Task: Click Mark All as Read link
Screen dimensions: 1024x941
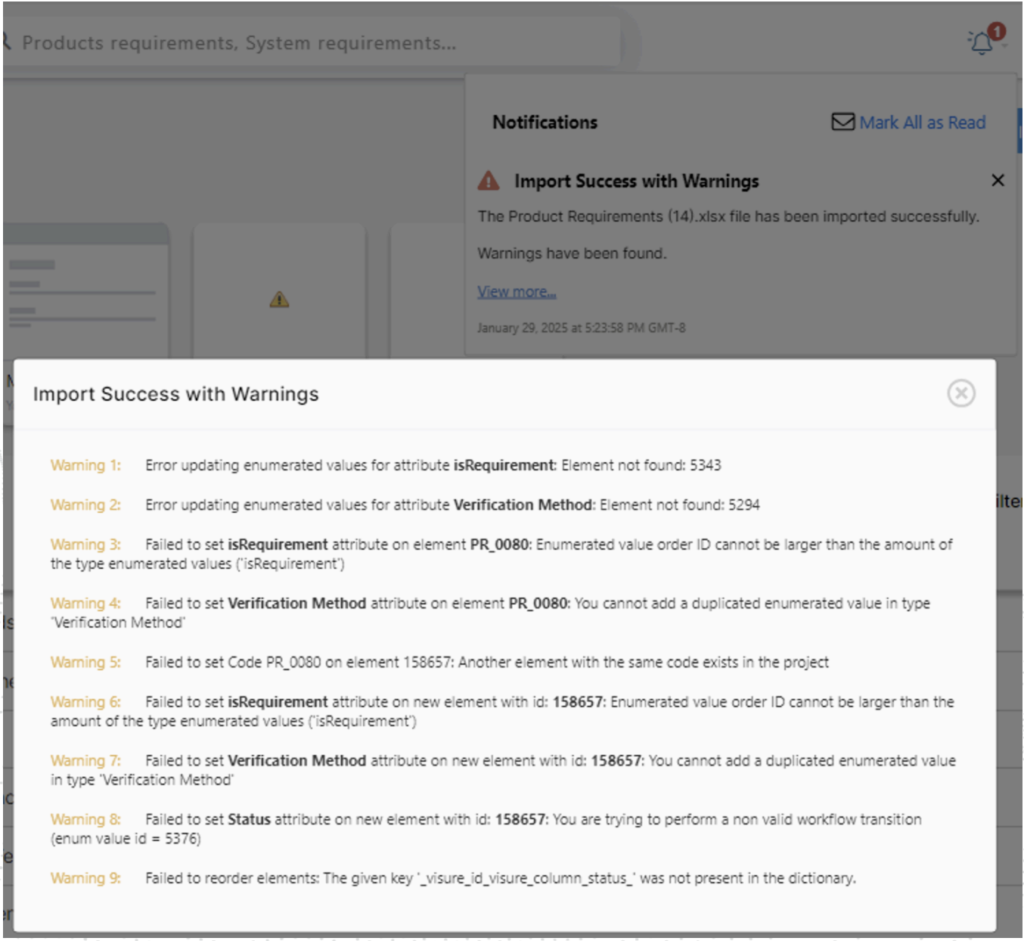Action: click(922, 122)
